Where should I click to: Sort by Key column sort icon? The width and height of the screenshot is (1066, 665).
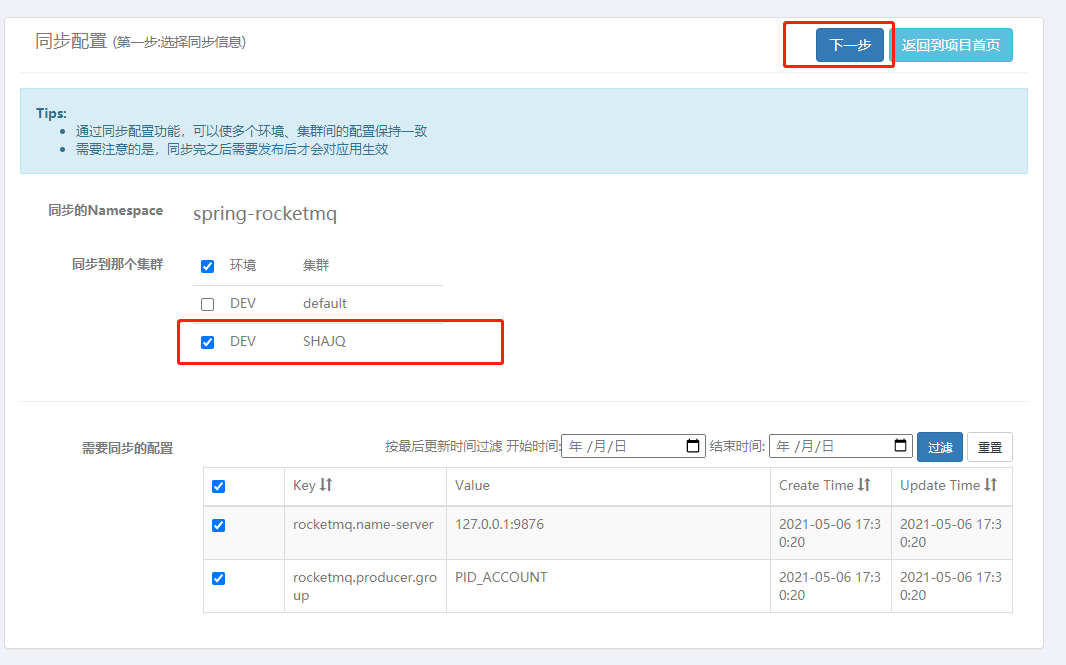point(326,485)
